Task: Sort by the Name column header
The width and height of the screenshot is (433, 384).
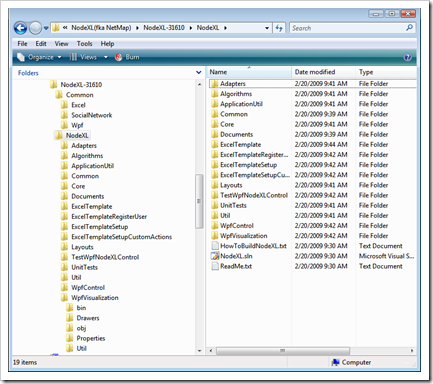Action: point(249,72)
